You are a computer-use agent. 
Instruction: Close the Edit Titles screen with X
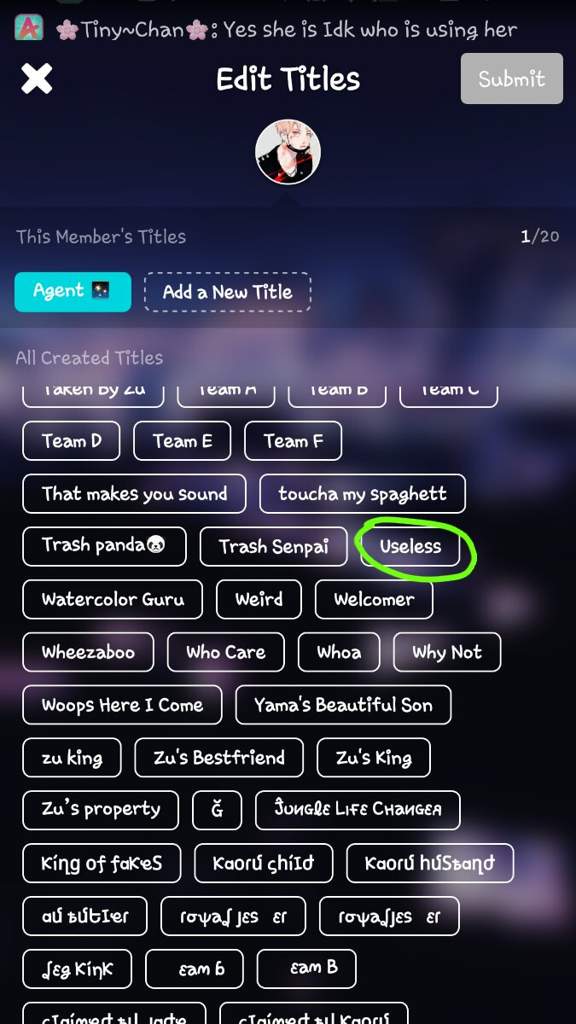(x=37, y=79)
